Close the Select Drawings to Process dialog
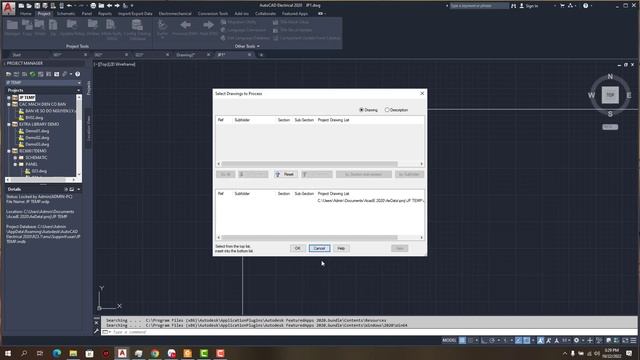This screenshot has height=360, width=640. [x=422, y=93]
